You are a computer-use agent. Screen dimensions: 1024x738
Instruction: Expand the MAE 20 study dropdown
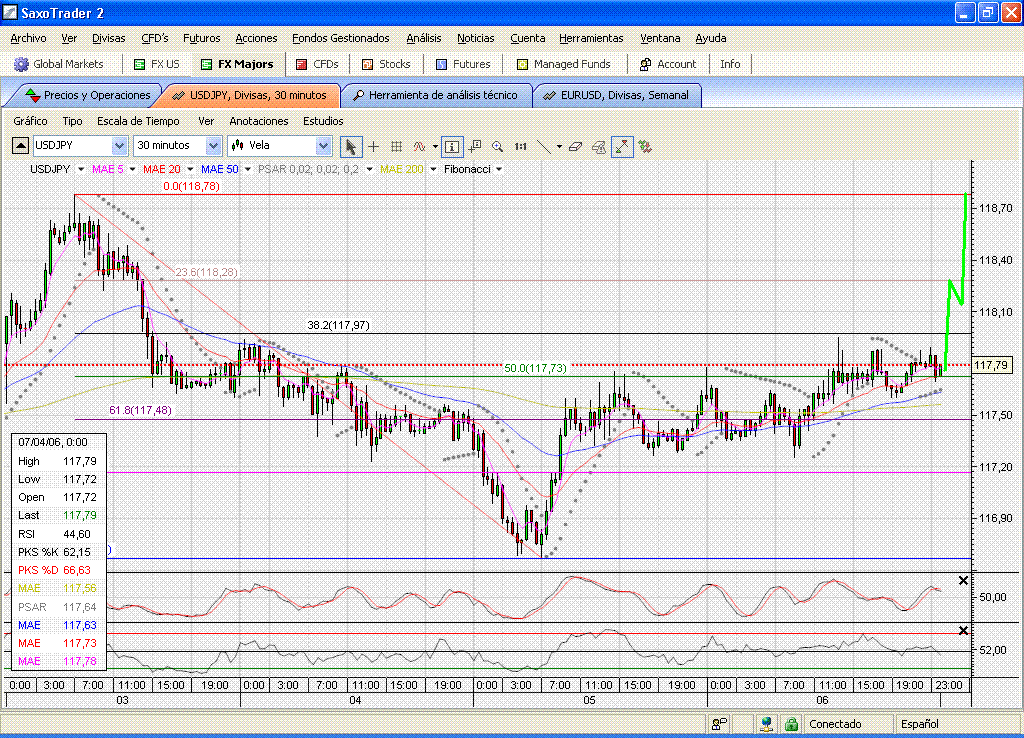point(190,169)
